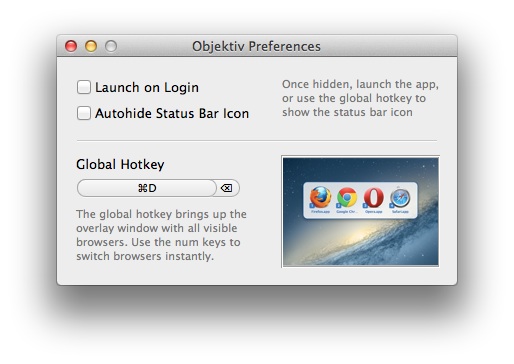This screenshot has width=514, height=364.
Task: Click the Firefox icon in preview image
Action: point(320,197)
